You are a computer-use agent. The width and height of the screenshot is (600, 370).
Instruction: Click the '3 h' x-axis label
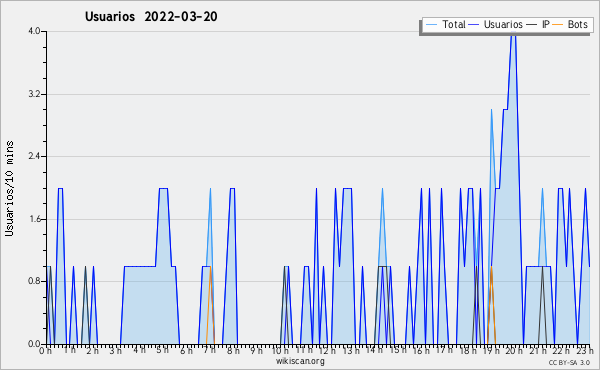point(116,351)
